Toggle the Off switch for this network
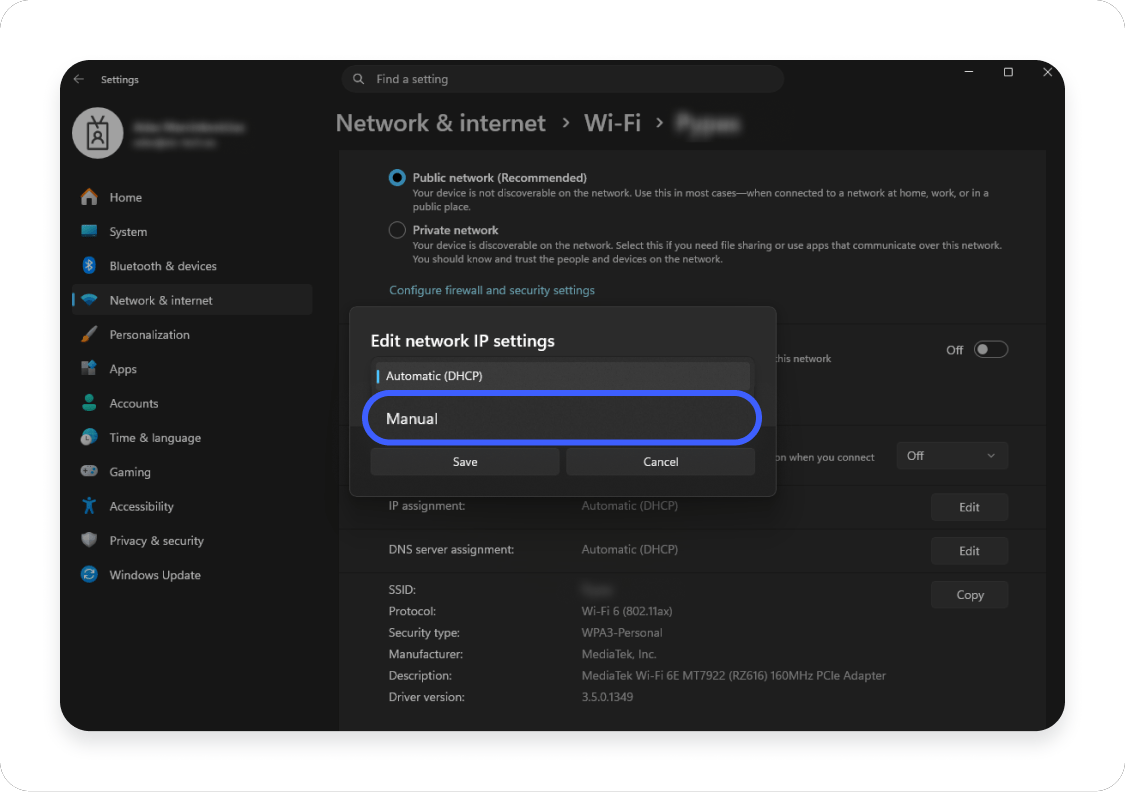 [991, 349]
